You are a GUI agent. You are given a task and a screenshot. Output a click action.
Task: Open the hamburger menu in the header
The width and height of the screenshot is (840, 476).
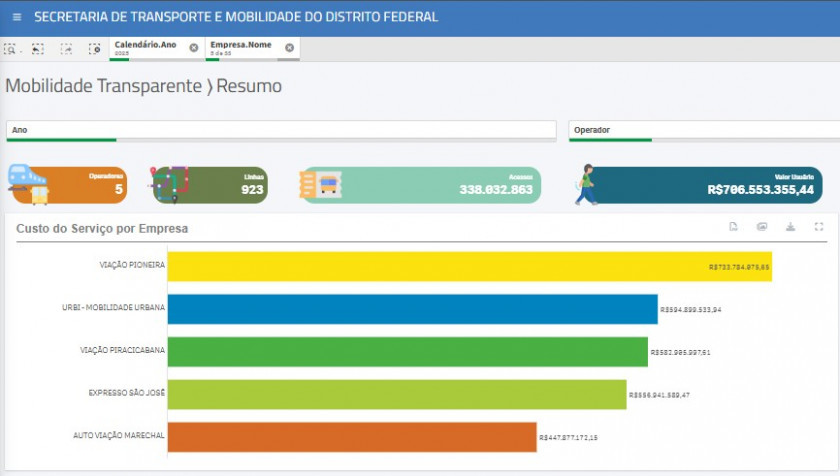click(x=17, y=17)
